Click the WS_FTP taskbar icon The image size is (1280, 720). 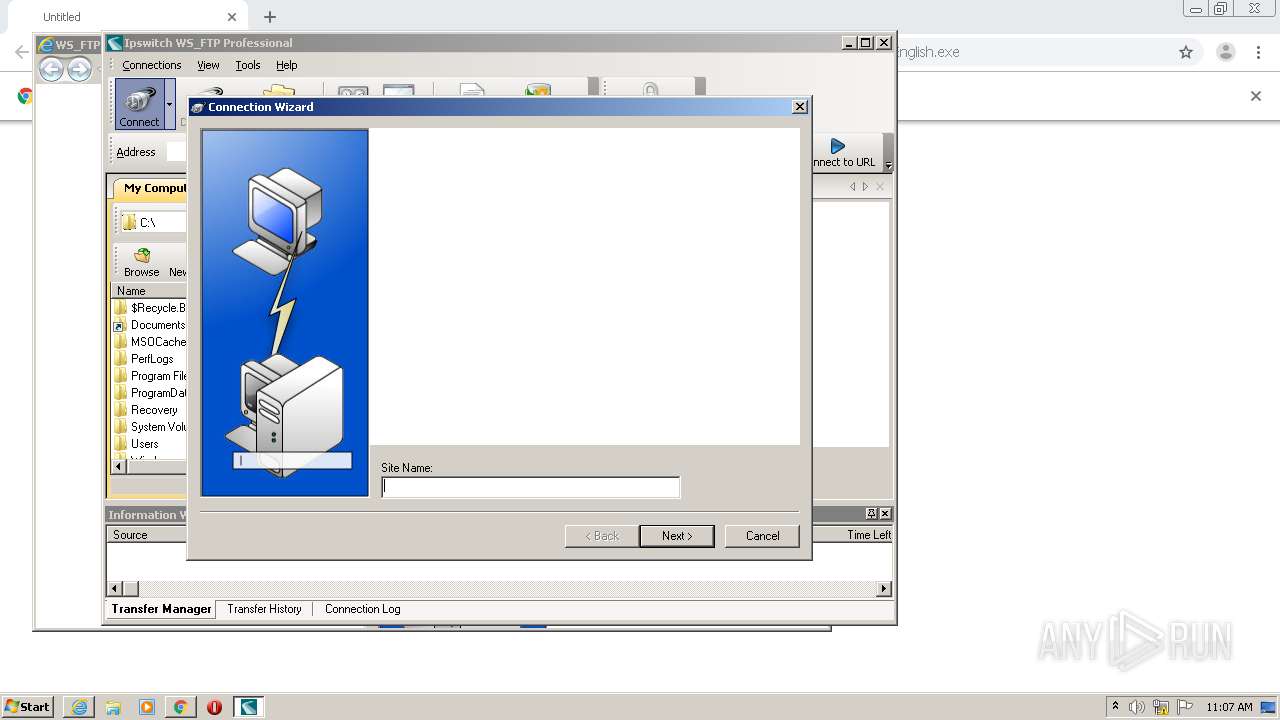click(249, 707)
